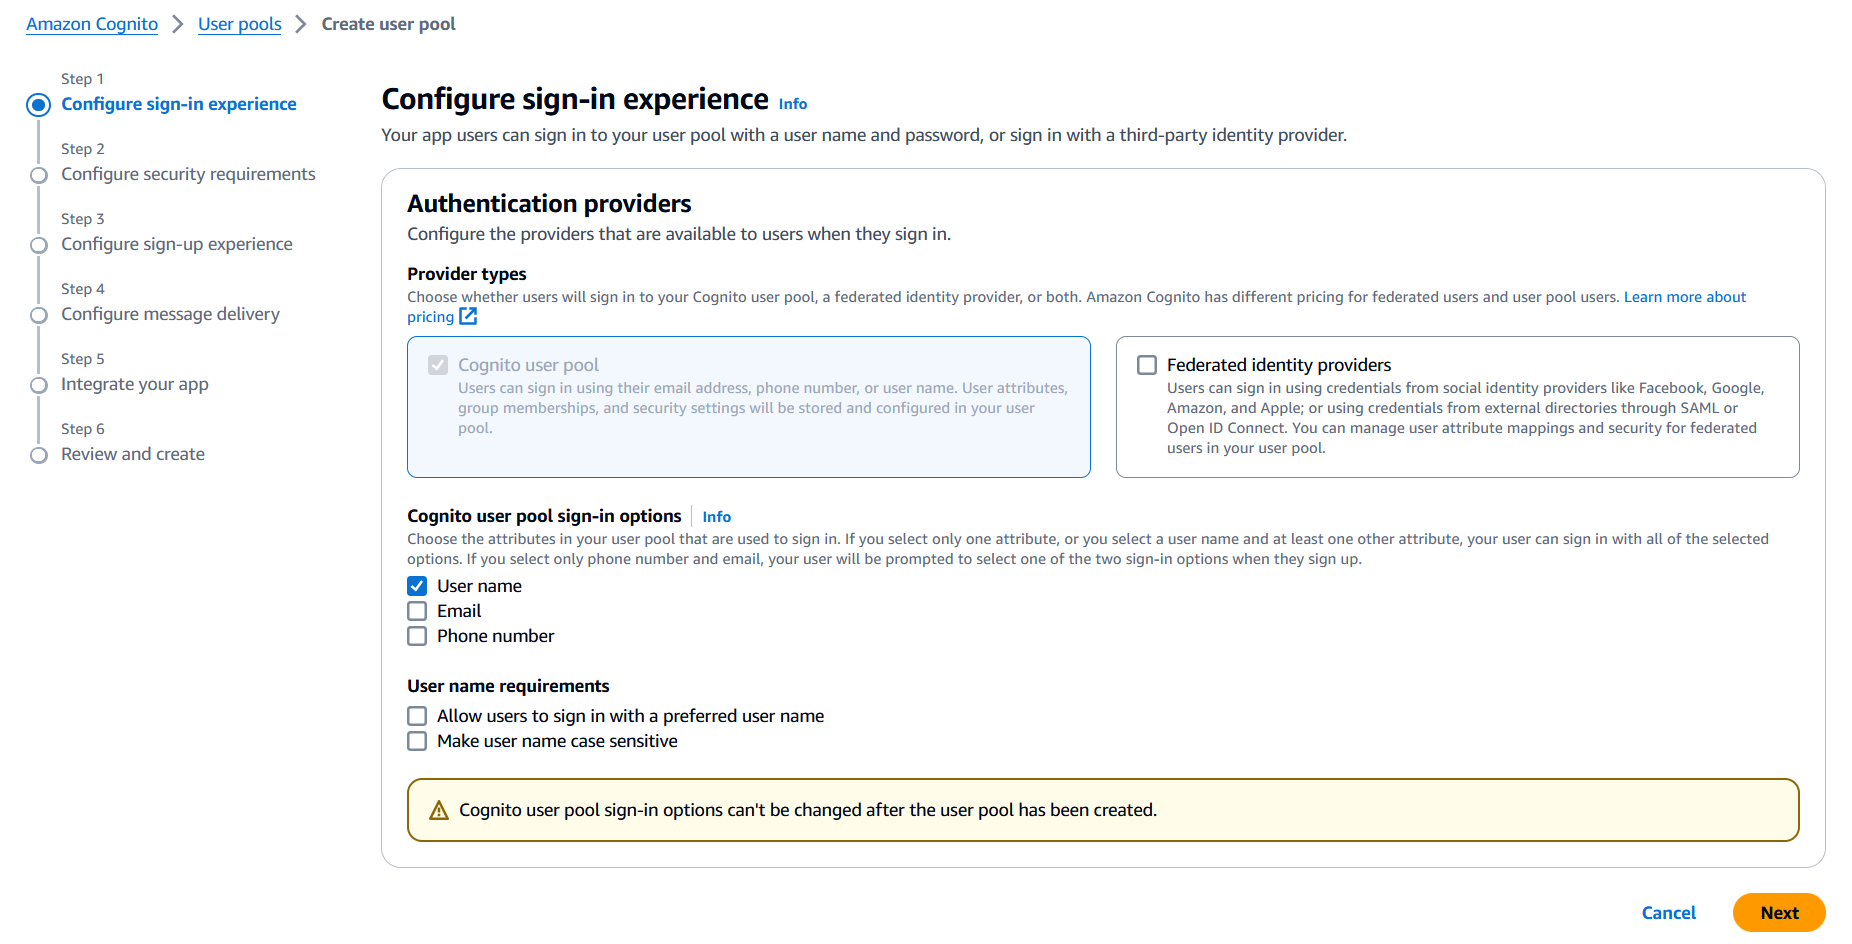Screen dimensions: 1852x944
Task: Open Info link beside page heading
Action: [793, 104]
